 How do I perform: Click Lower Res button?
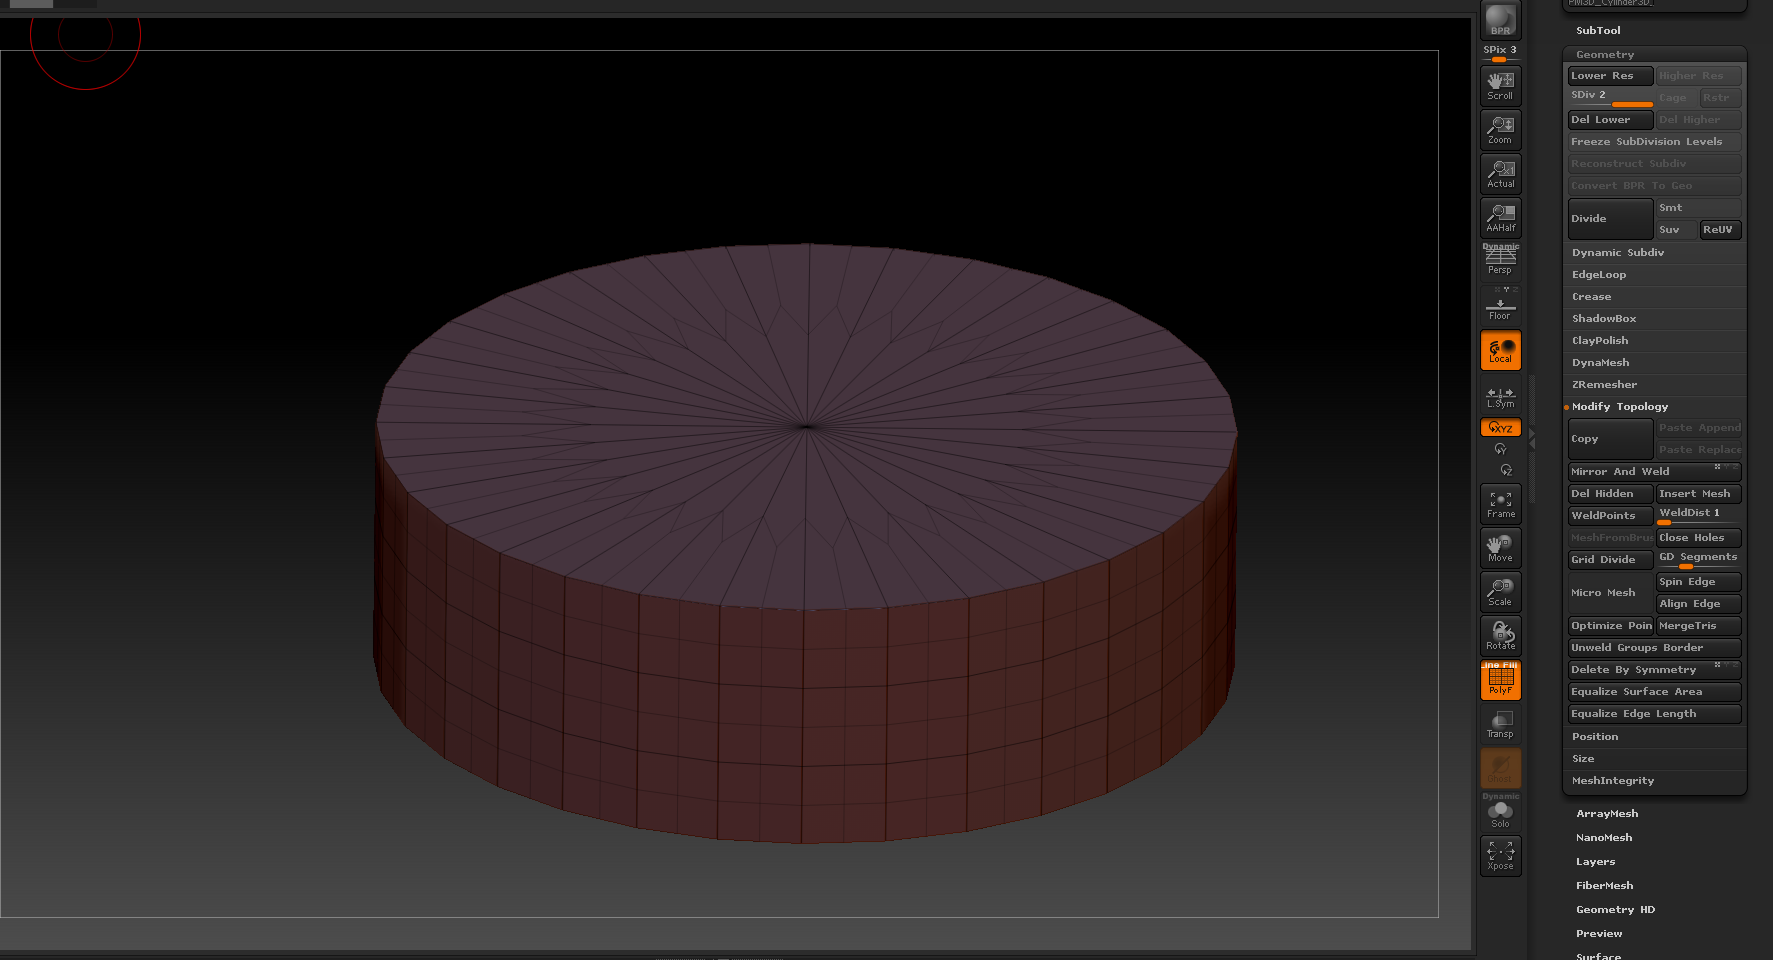1610,76
